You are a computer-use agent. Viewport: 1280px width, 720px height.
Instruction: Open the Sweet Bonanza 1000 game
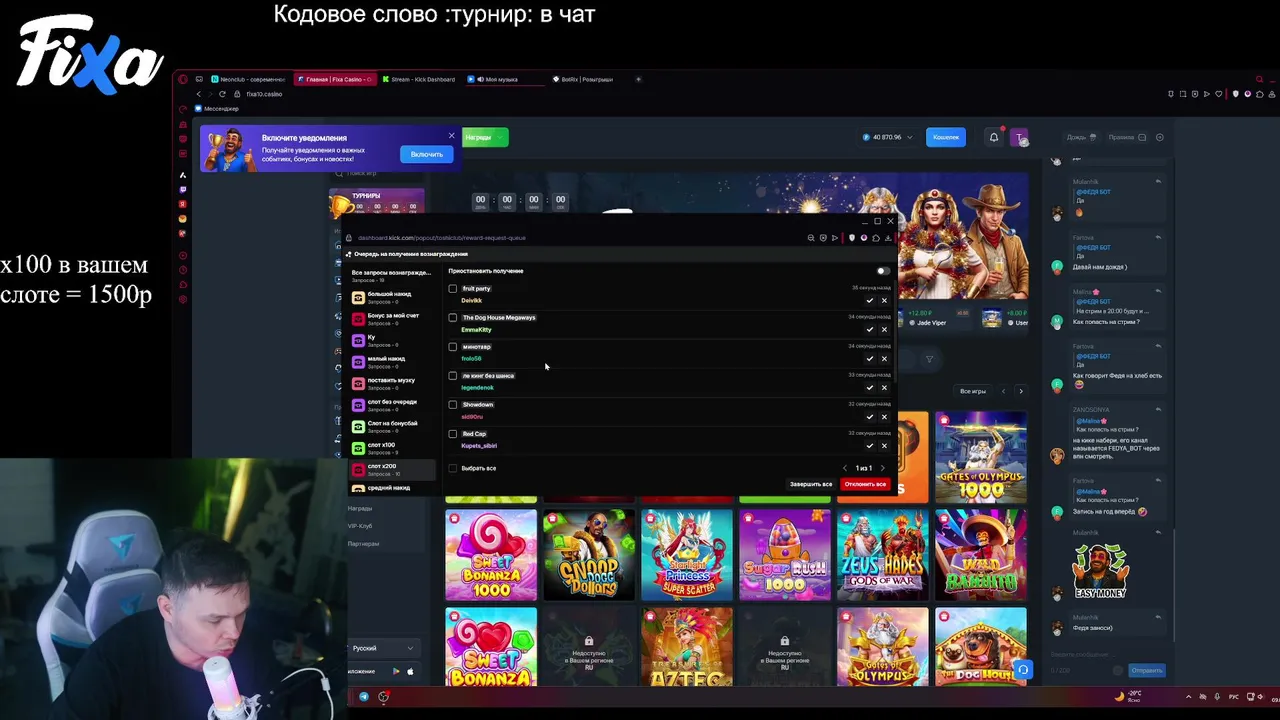491,554
